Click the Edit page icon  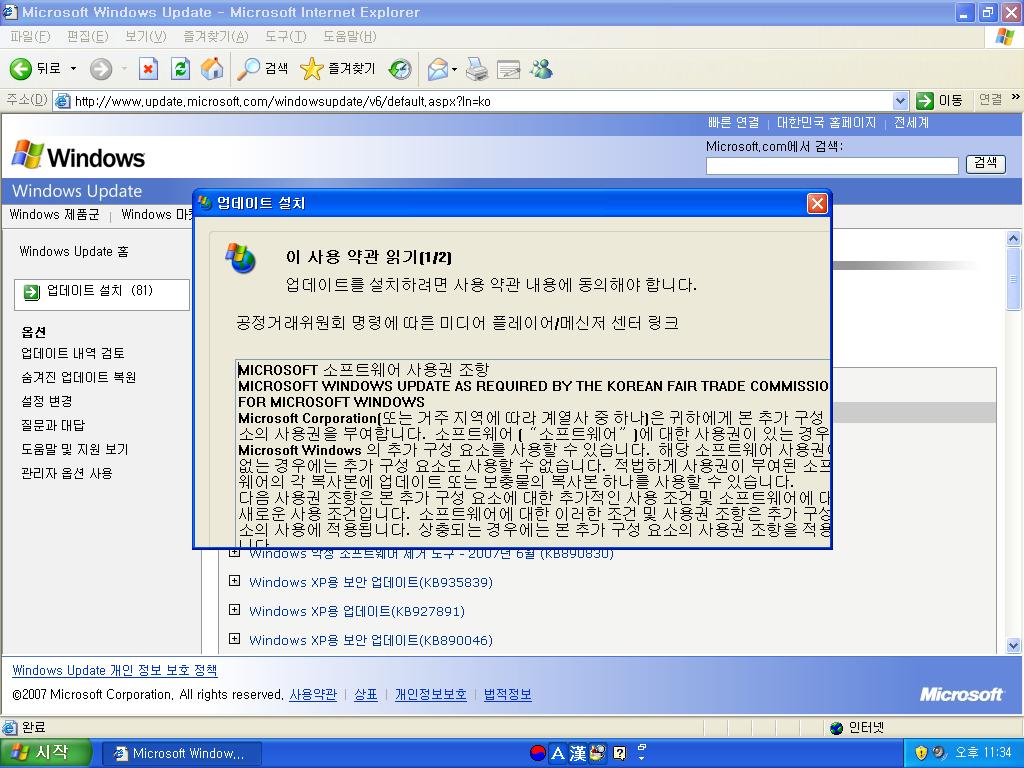point(508,69)
